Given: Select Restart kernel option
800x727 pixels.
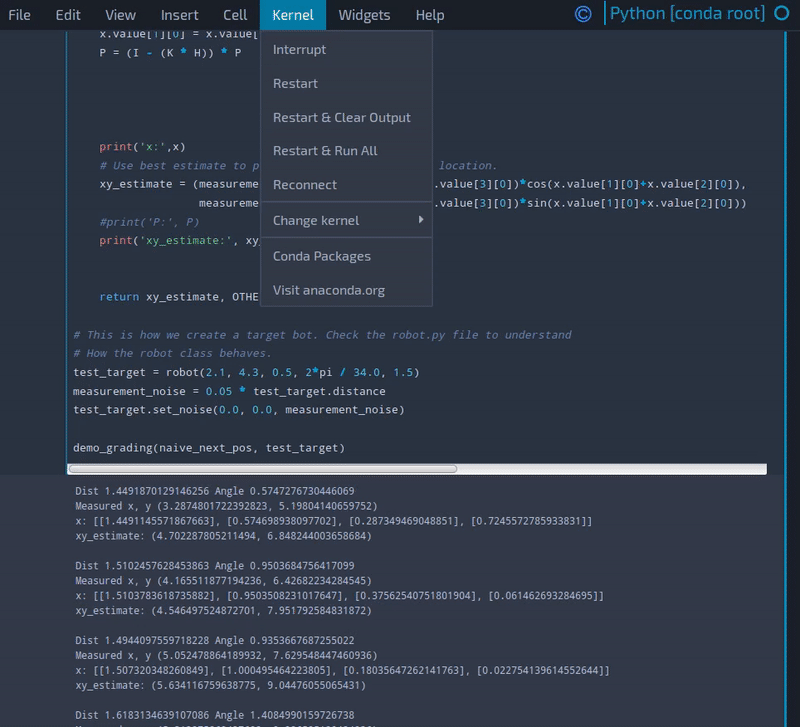Looking at the screenshot, I should tap(346, 83).
